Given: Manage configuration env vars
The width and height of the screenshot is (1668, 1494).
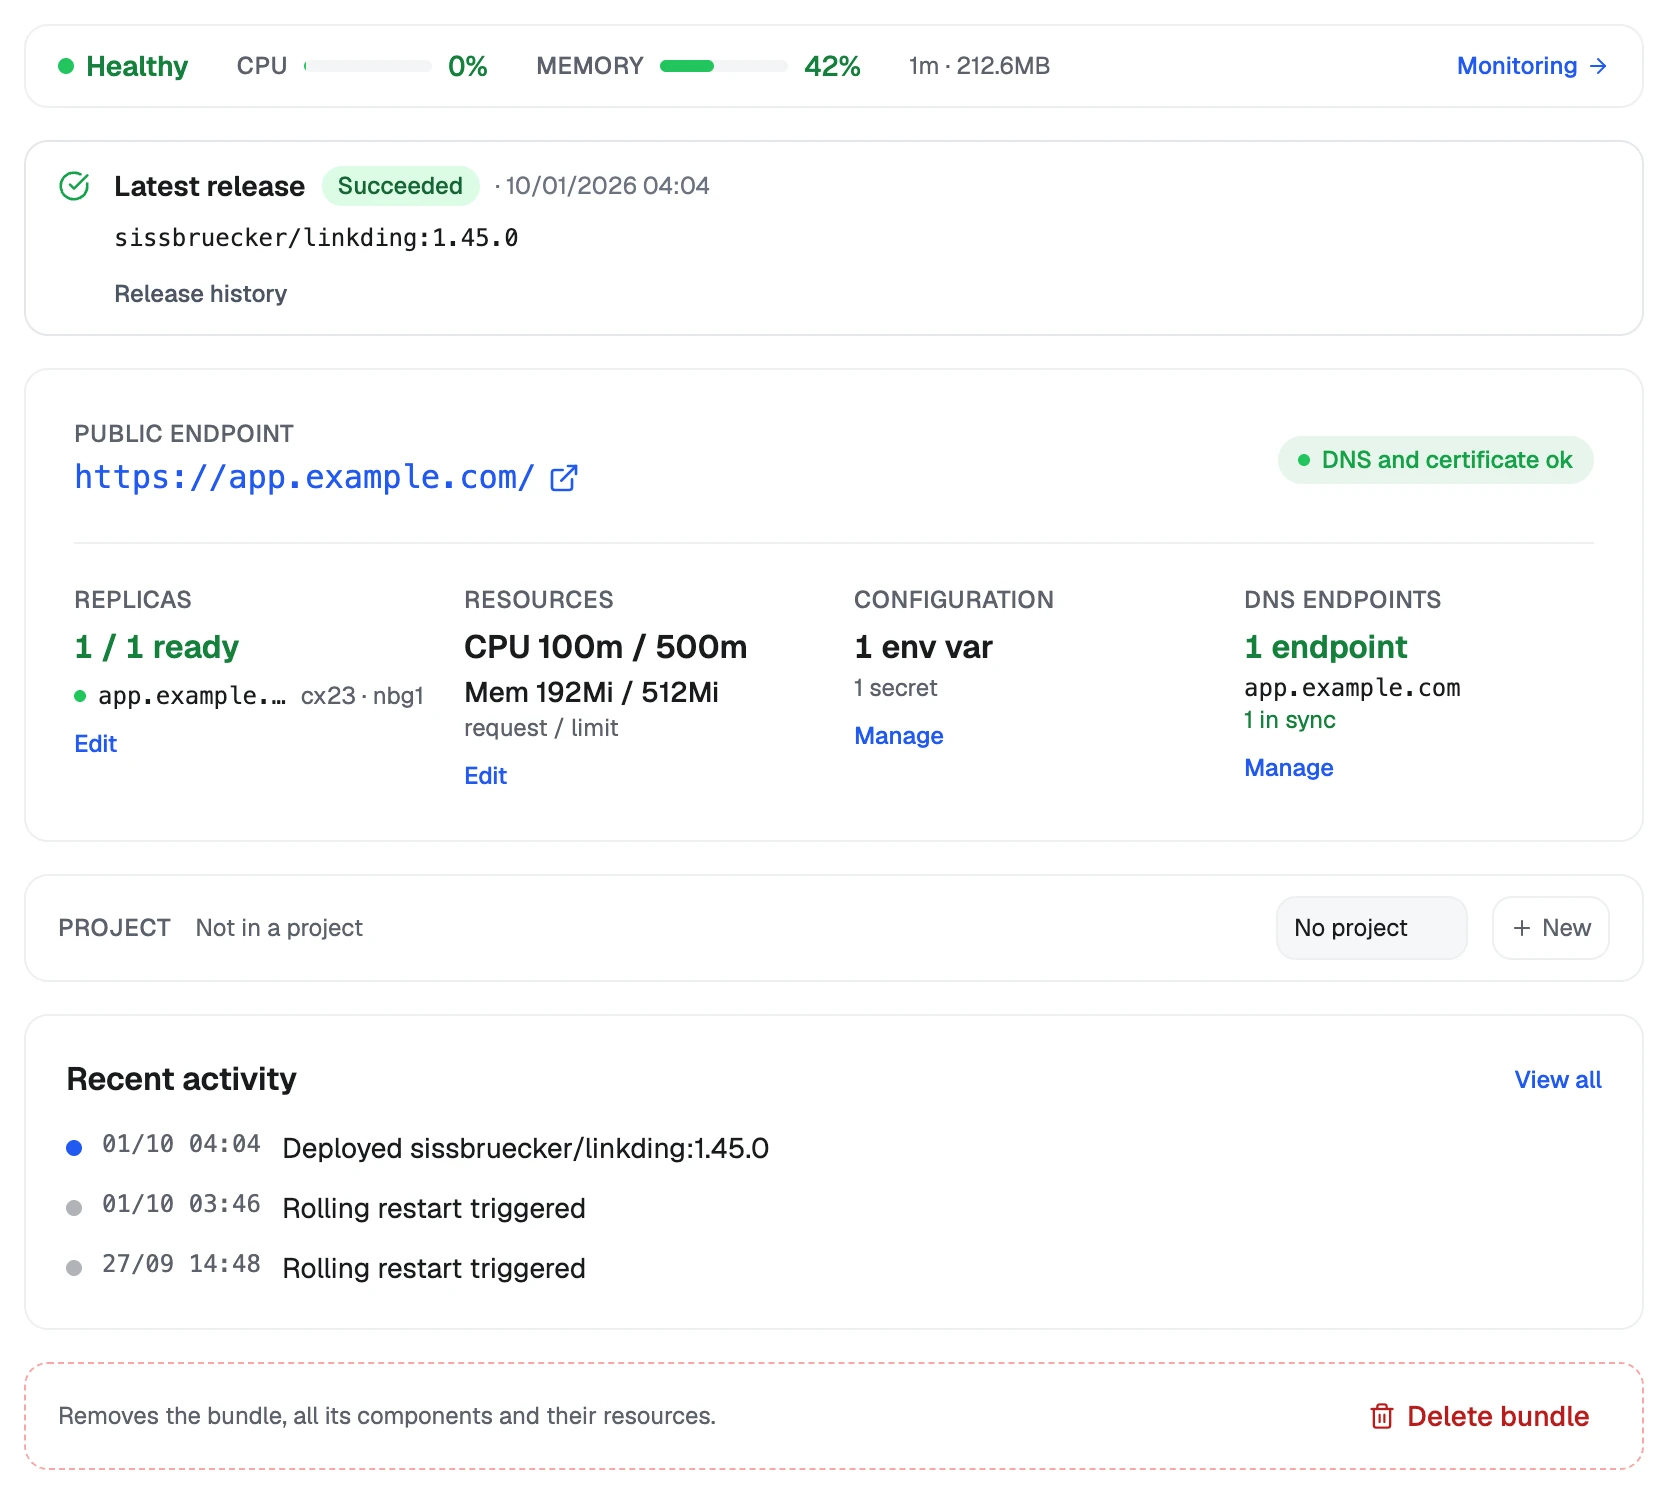Looking at the screenshot, I should click(899, 736).
